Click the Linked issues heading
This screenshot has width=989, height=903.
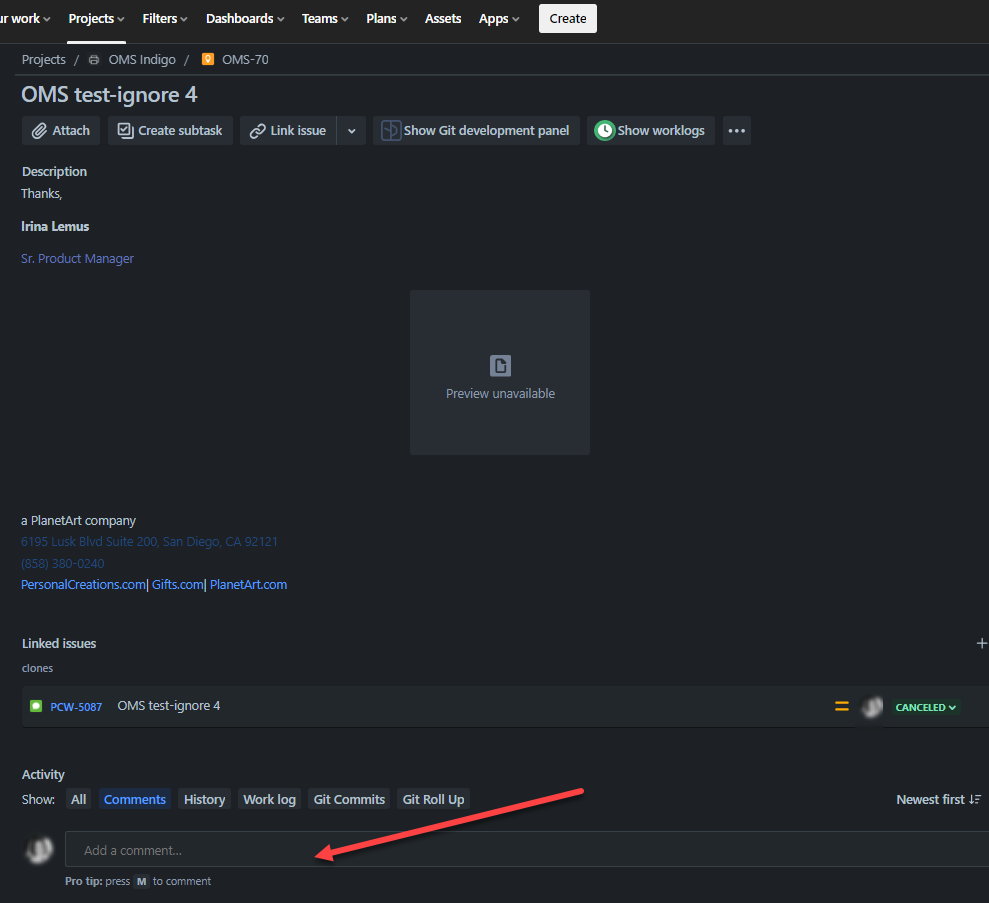pyautogui.click(x=59, y=643)
